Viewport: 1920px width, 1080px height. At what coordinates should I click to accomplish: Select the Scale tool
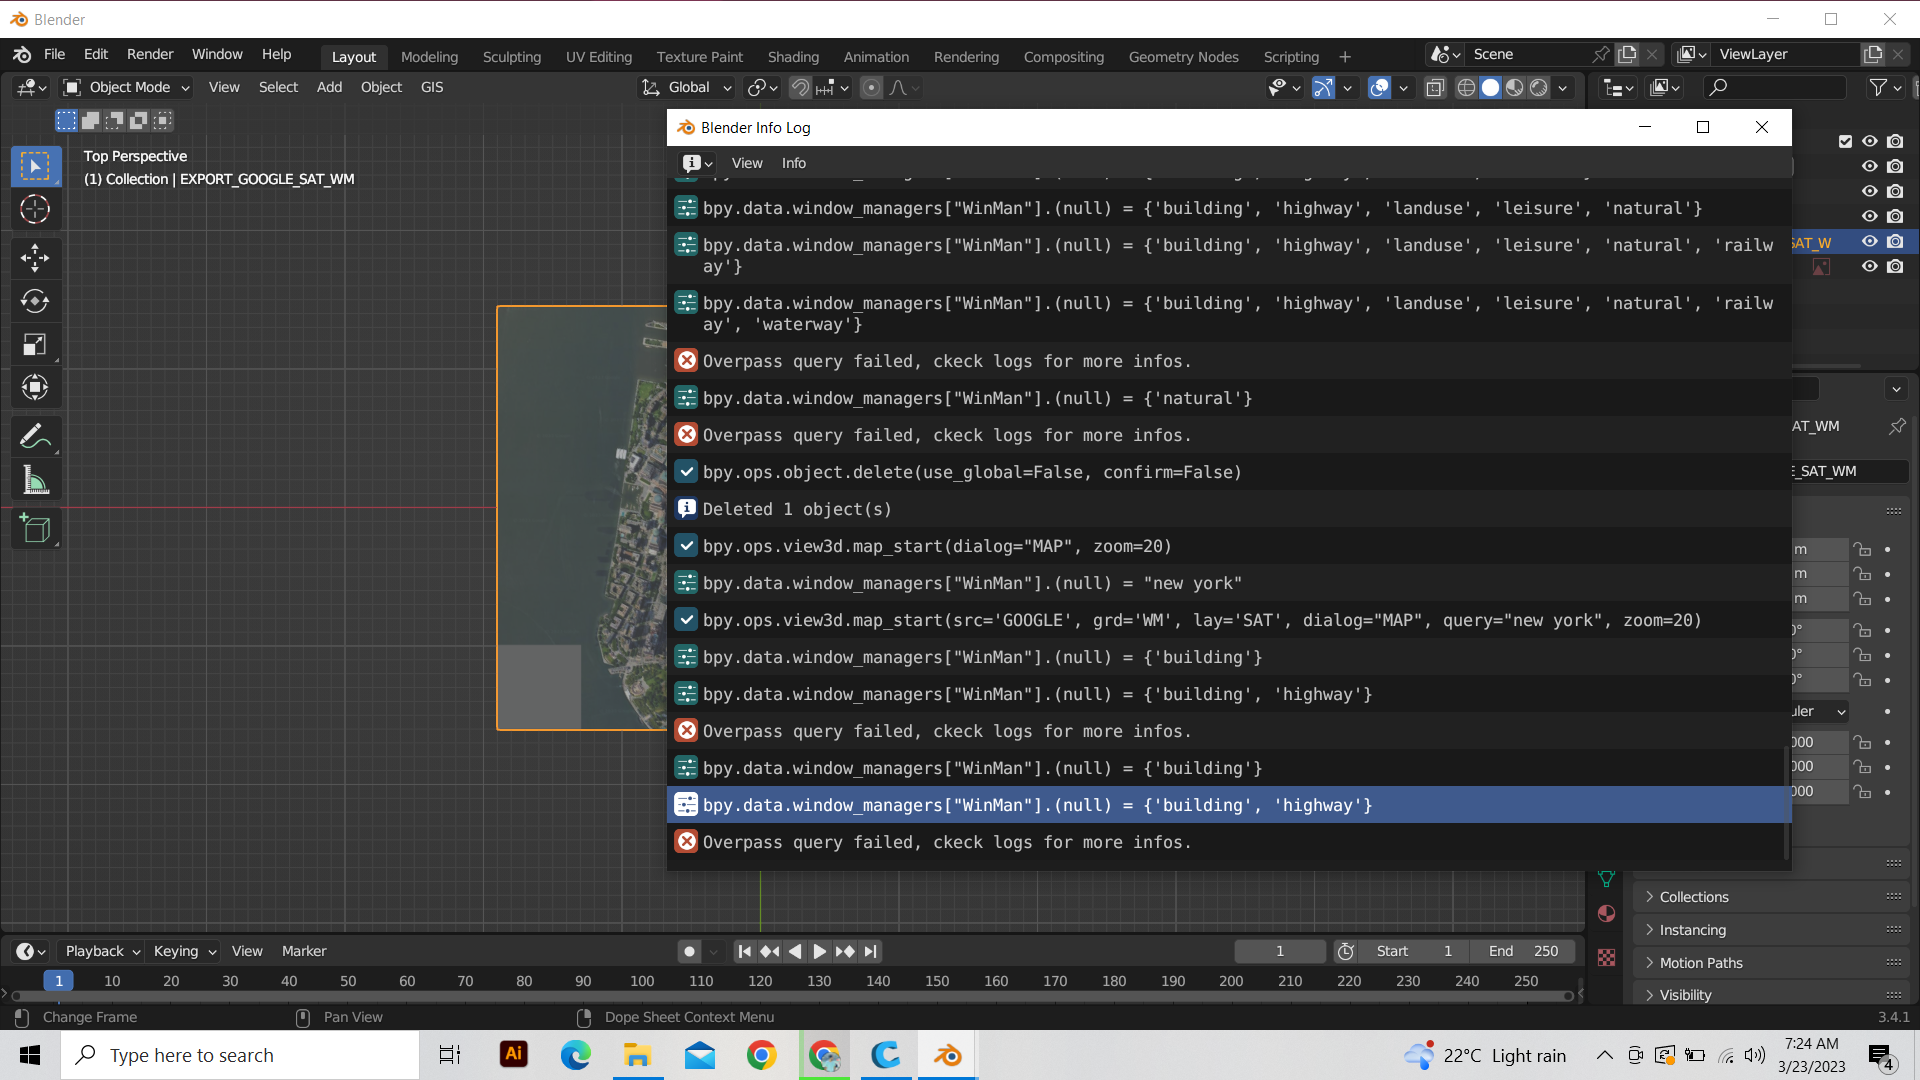click(35, 345)
